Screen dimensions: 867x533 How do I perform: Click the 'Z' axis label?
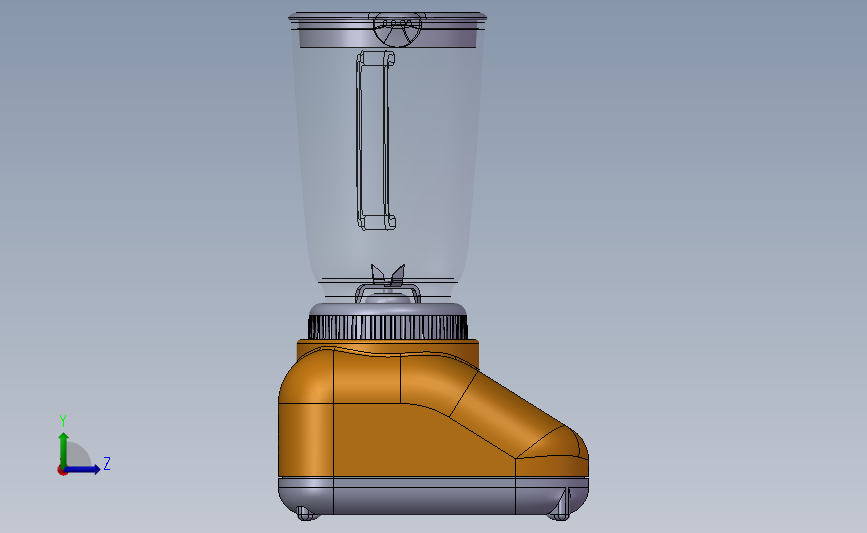[107, 463]
